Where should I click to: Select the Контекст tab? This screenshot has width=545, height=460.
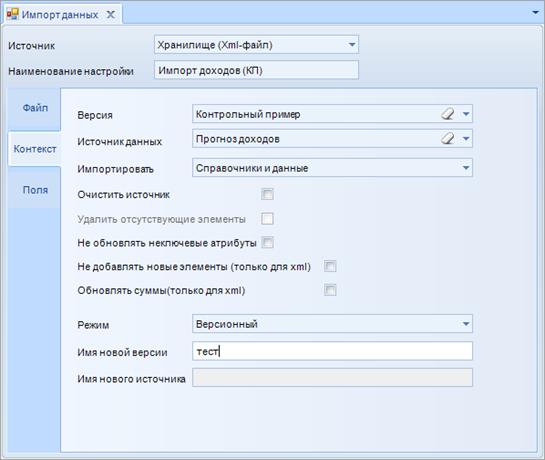pyautogui.click(x=35, y=149)
